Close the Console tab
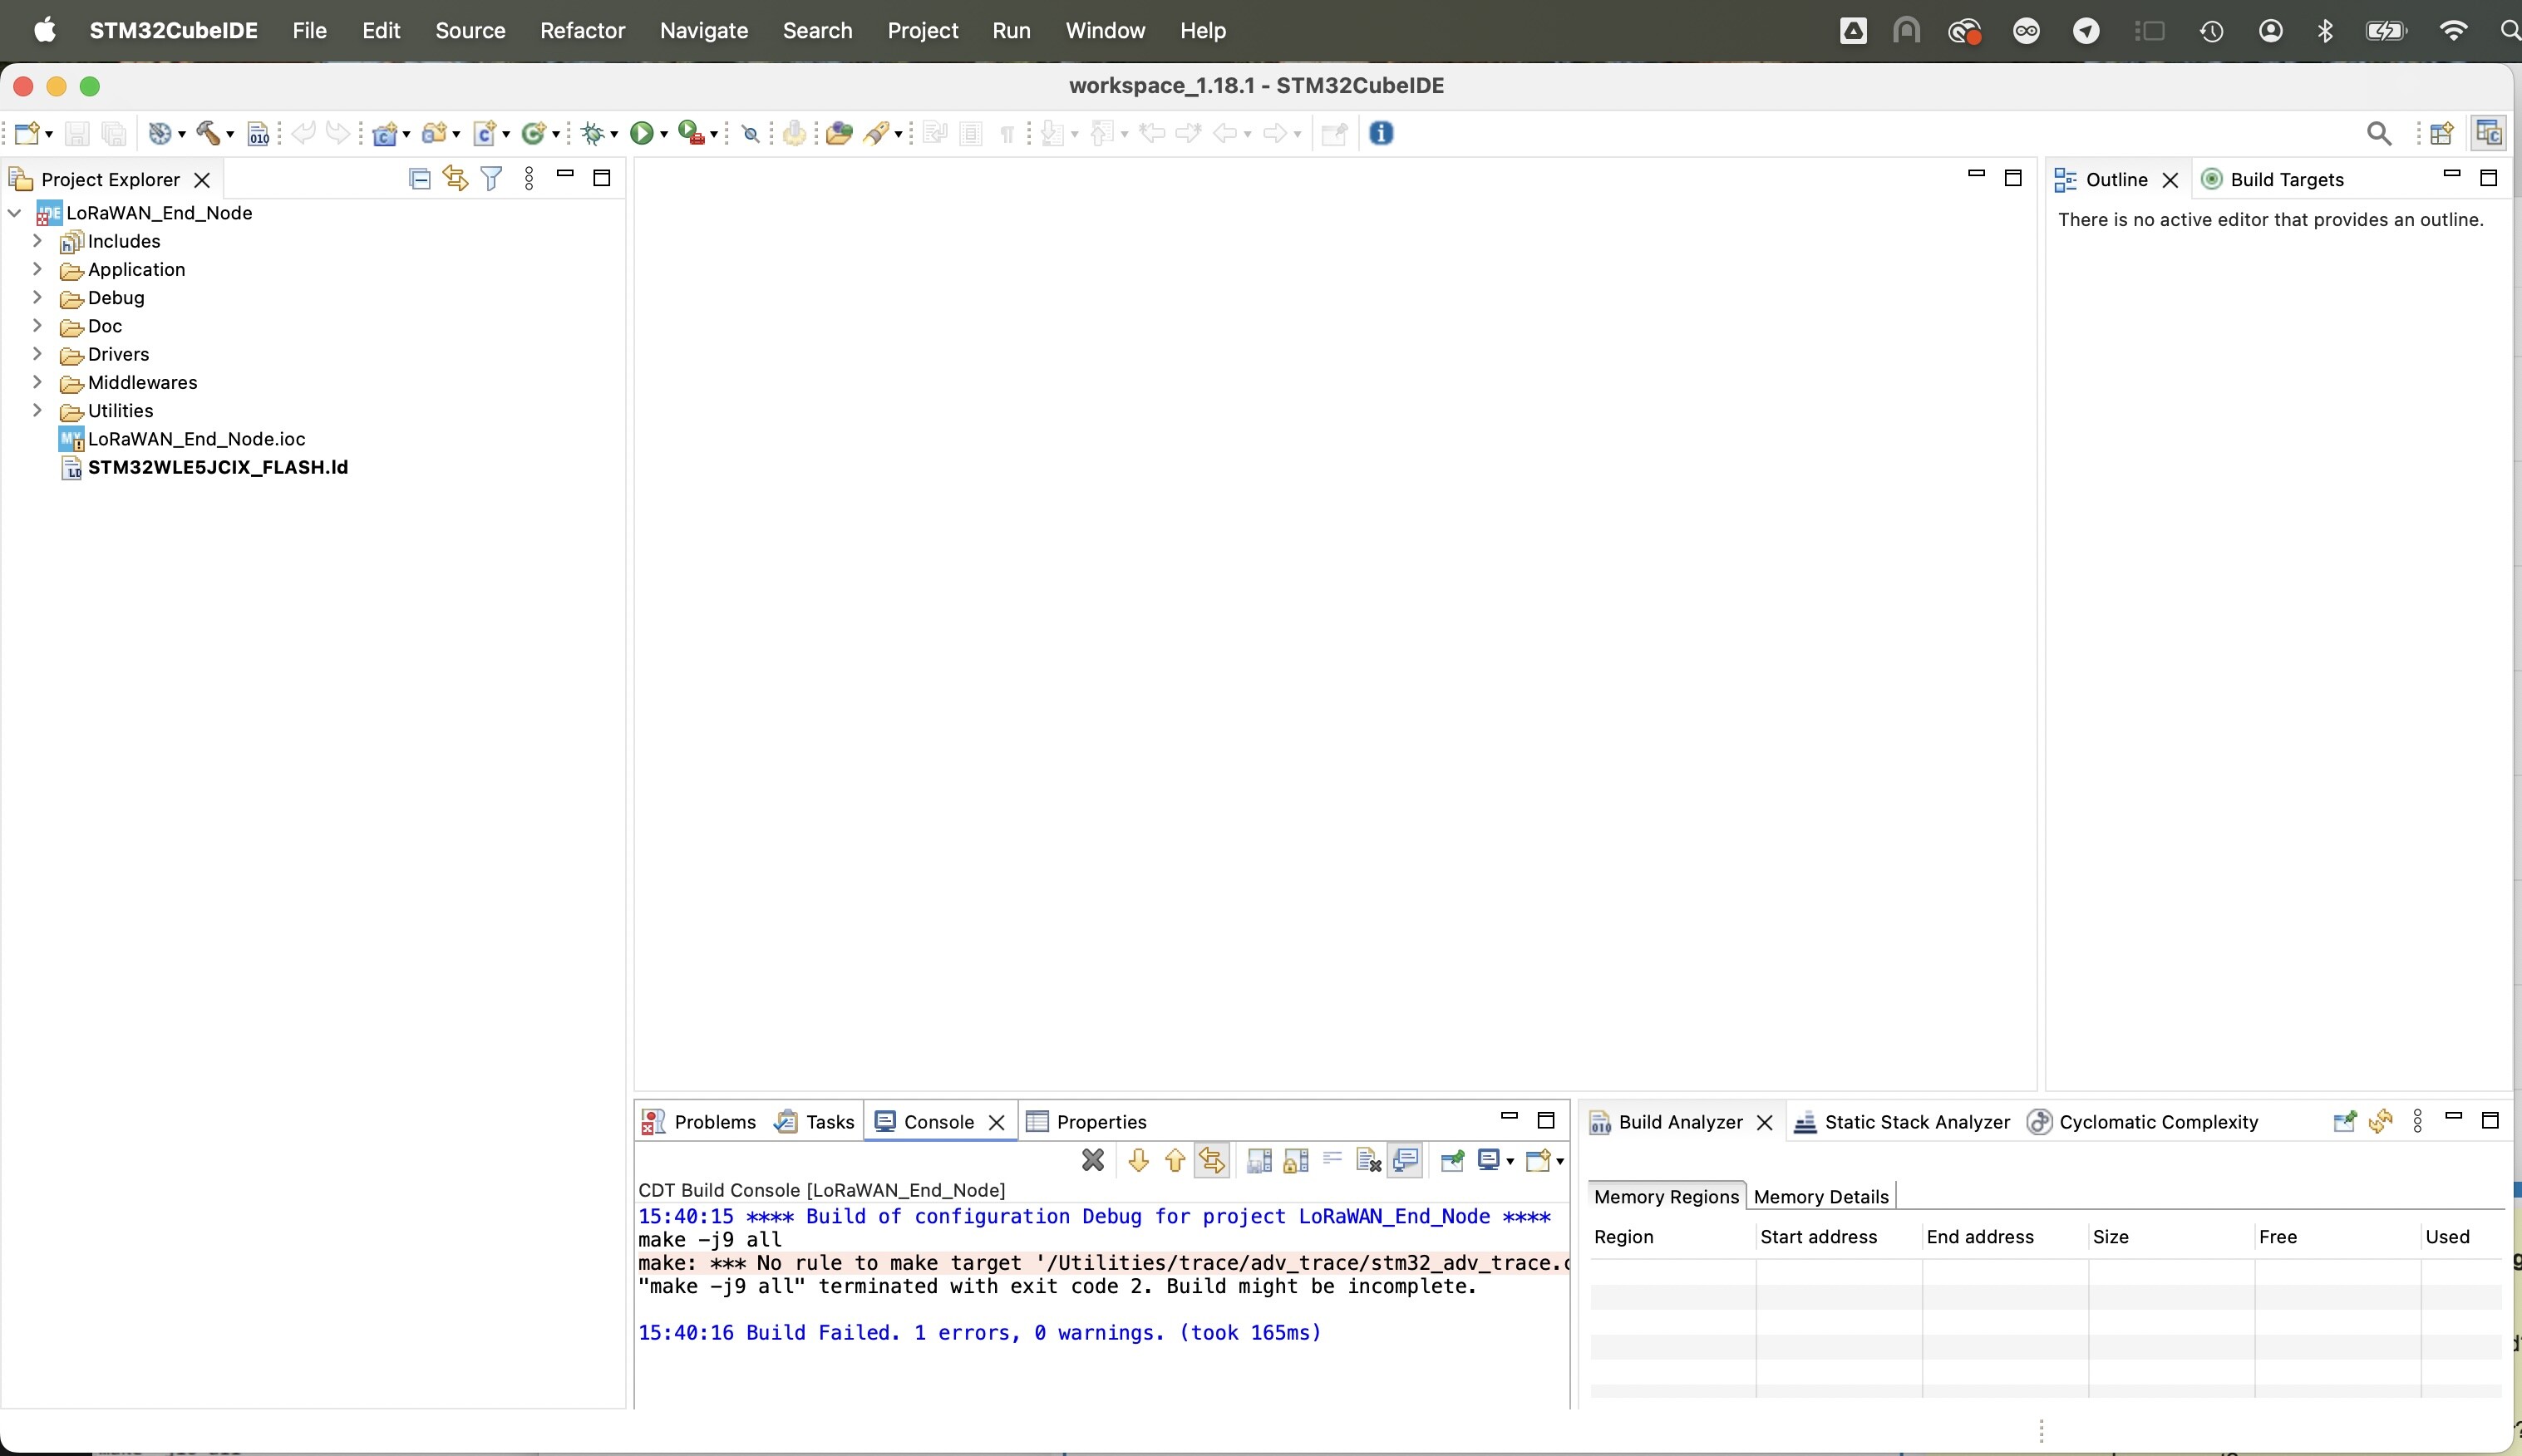 pyautogui.click(x=996, y=1123)
